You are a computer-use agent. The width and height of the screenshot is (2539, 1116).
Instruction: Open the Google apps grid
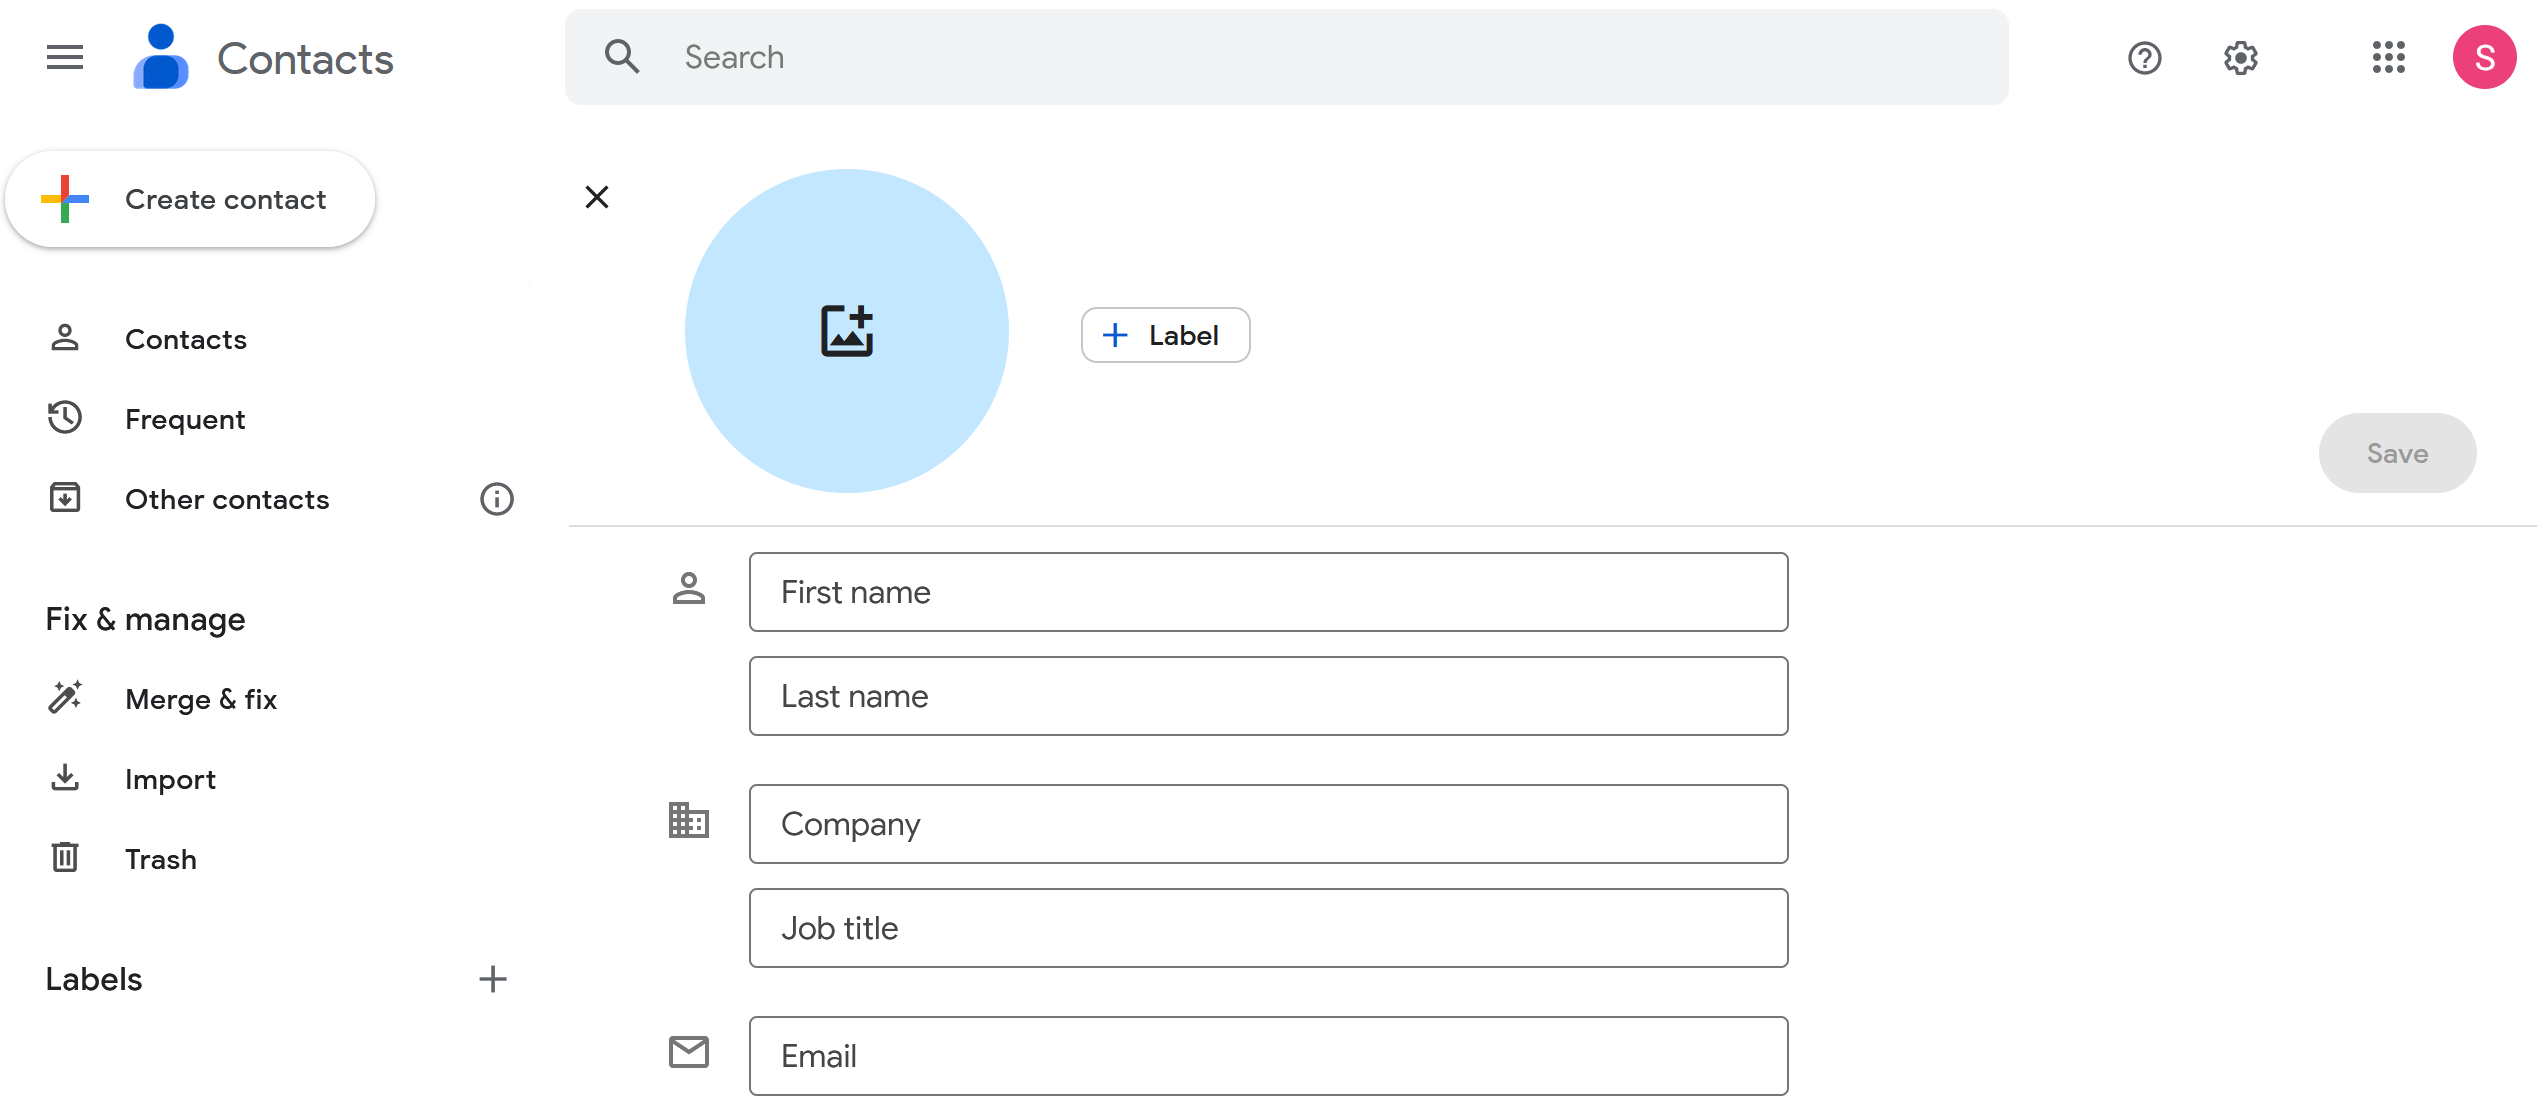2389,58
